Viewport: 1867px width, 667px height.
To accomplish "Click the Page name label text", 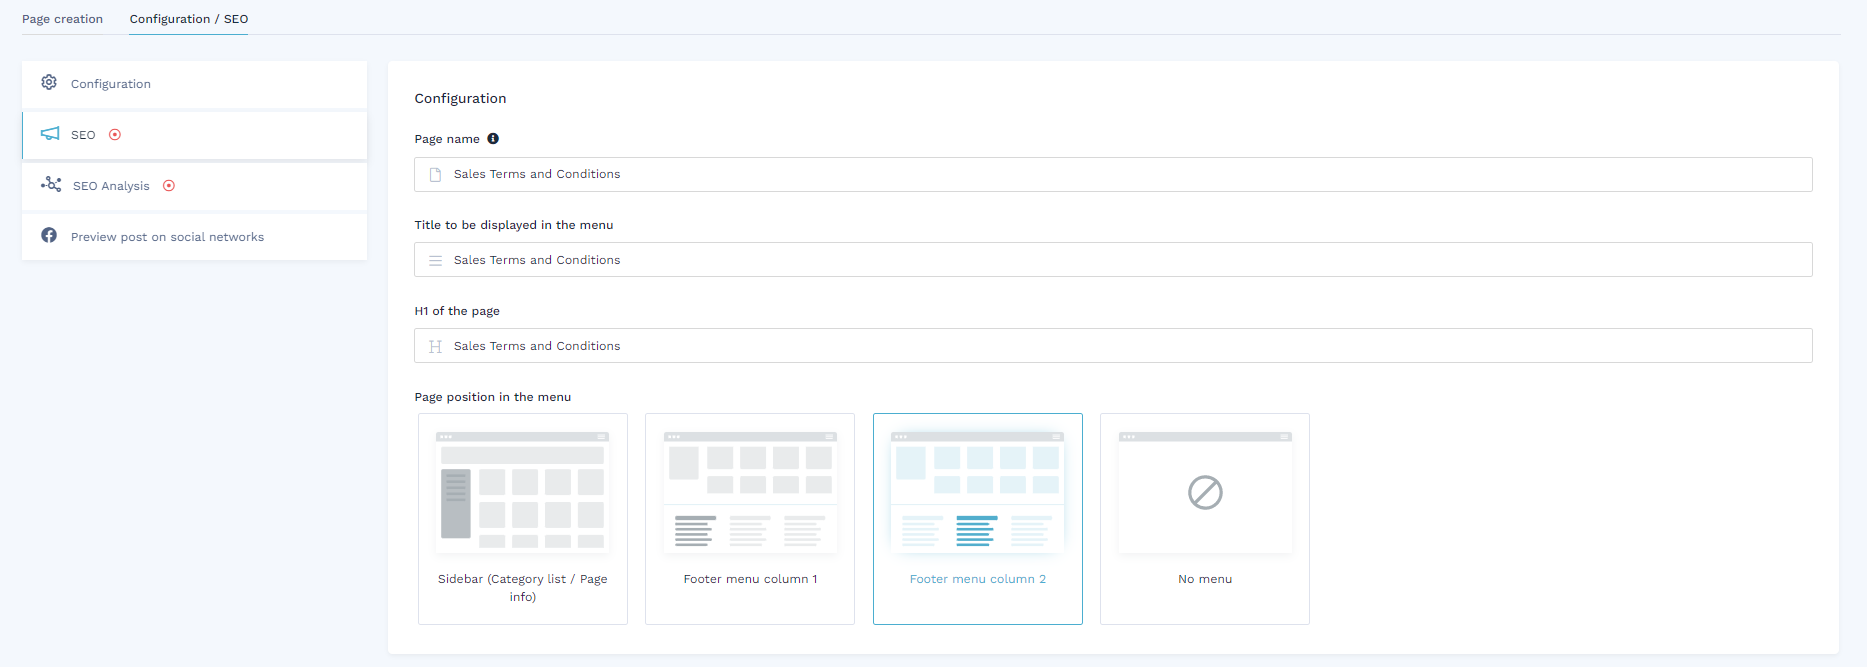I will [x=447, y=139].
